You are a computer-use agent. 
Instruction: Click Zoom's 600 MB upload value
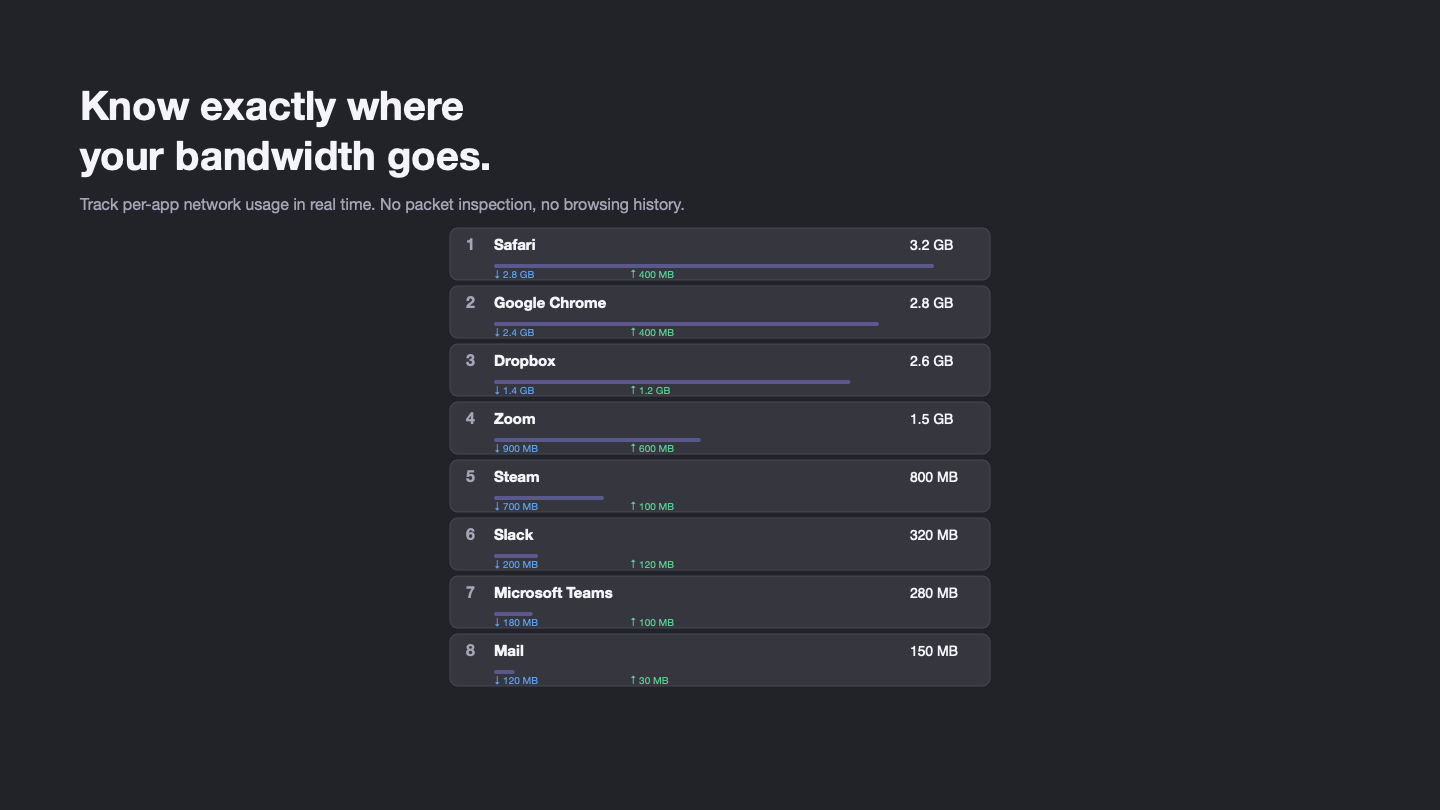click(x=652, y=449)
